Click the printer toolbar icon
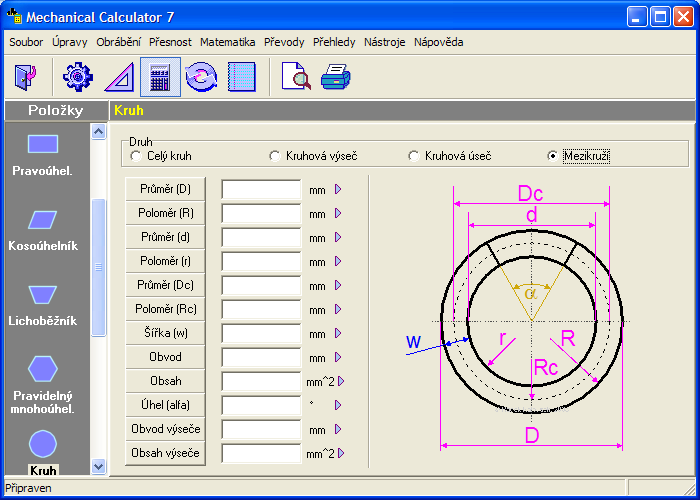The height and width of the screenshot is (500, 700). click(x=336, y=77)
